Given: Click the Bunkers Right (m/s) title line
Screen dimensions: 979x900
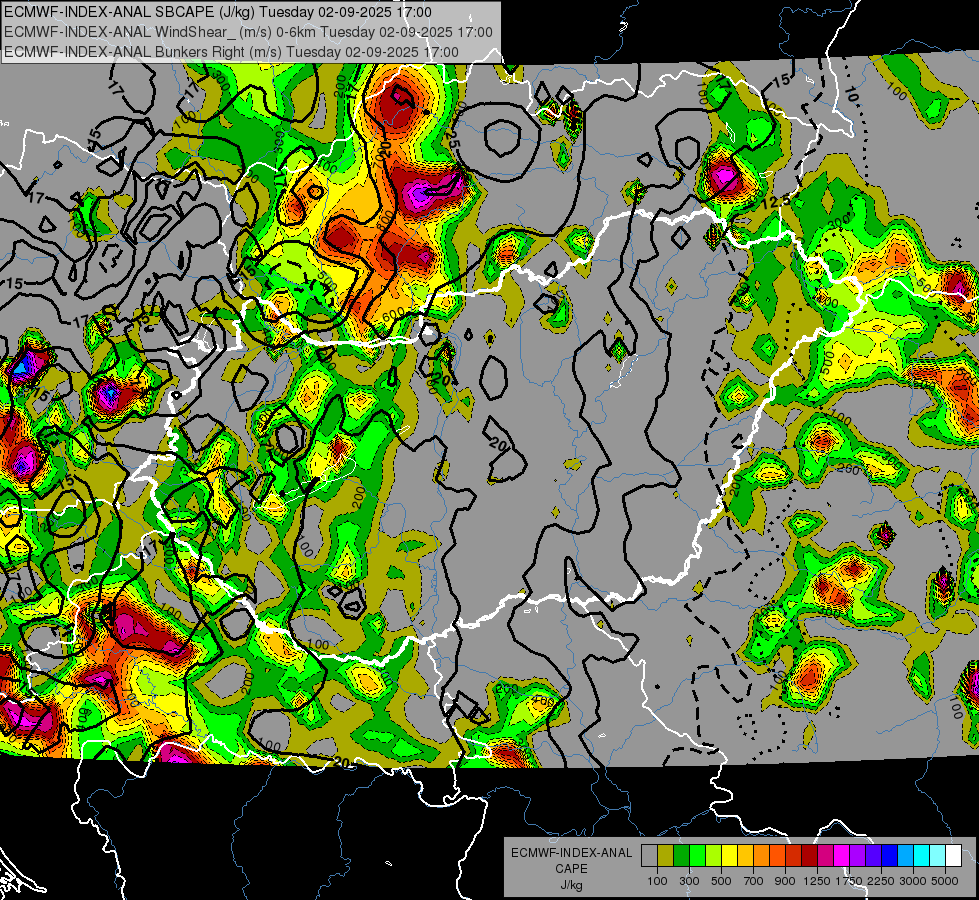Looking at the screenshot, I should point(231,52).
